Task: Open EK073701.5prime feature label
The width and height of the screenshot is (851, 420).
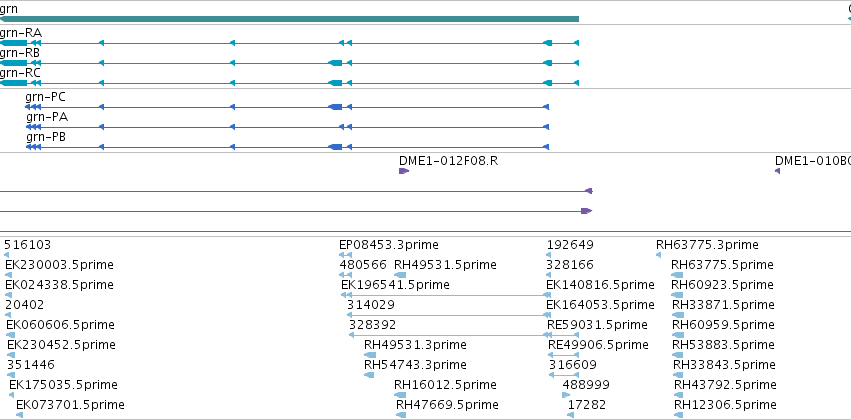Action: click(x=71, y=405)
